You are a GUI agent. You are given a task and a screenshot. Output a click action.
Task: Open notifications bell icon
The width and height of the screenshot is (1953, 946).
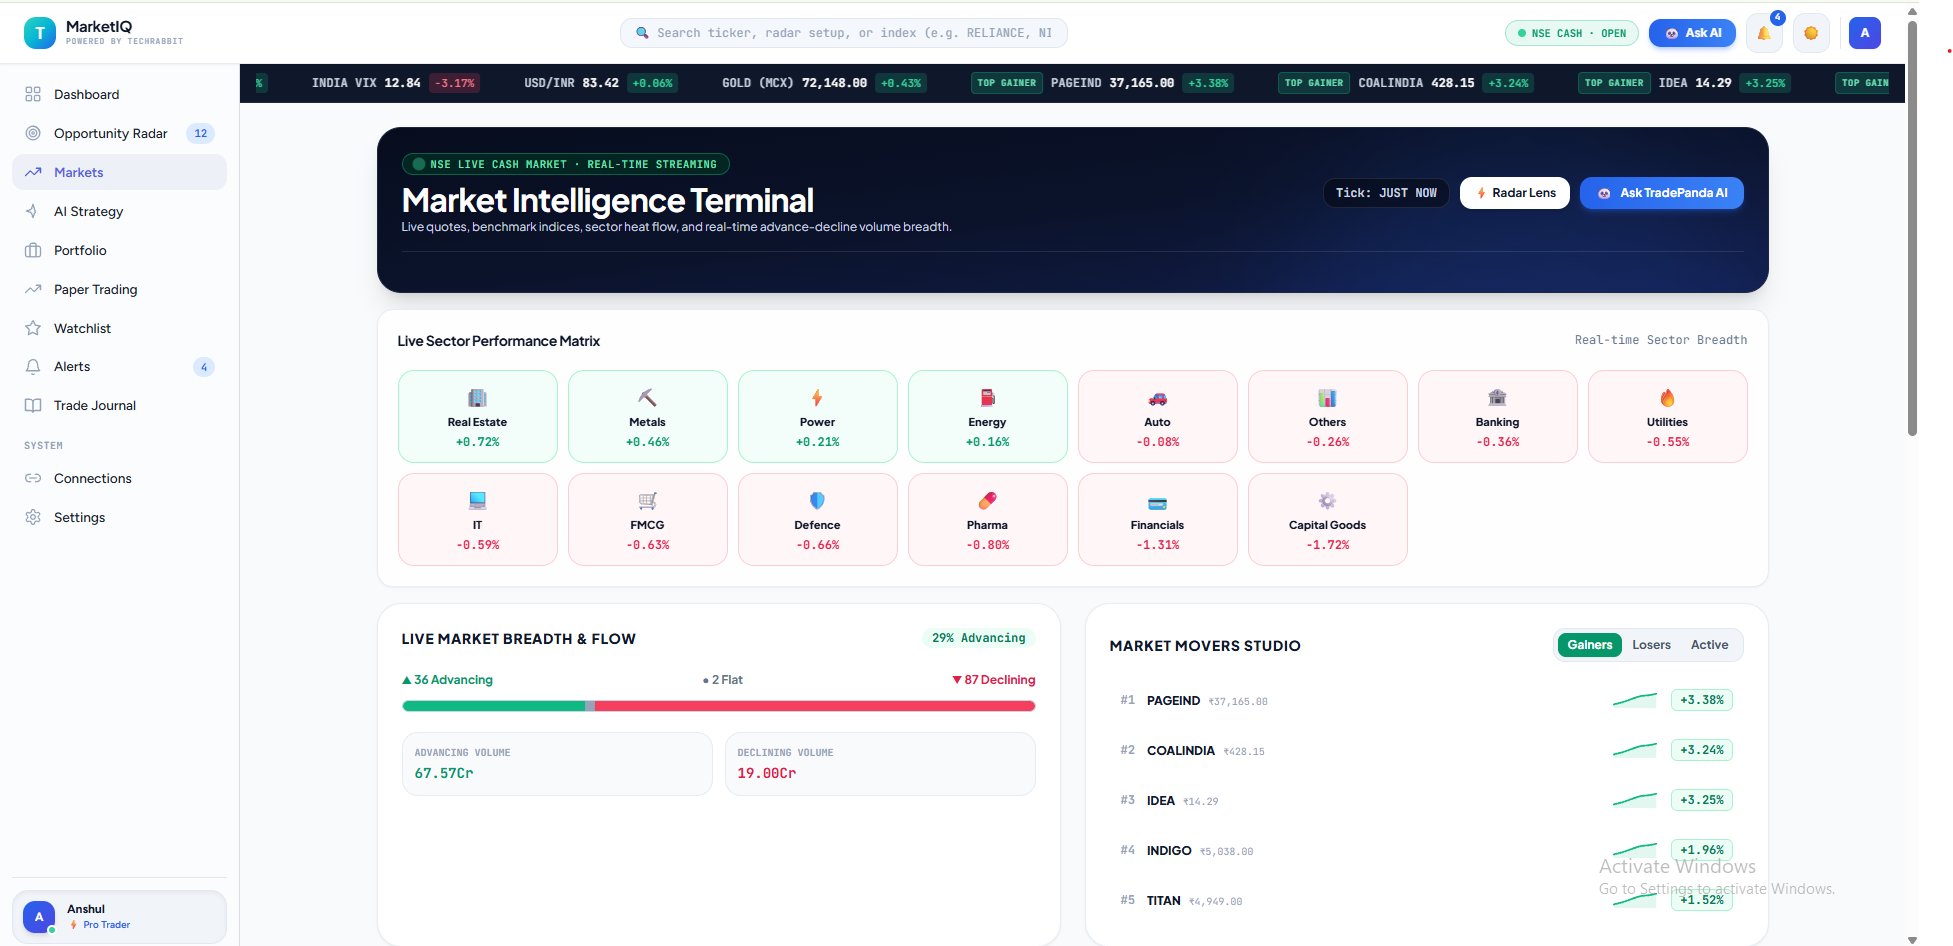point(1764,33)
